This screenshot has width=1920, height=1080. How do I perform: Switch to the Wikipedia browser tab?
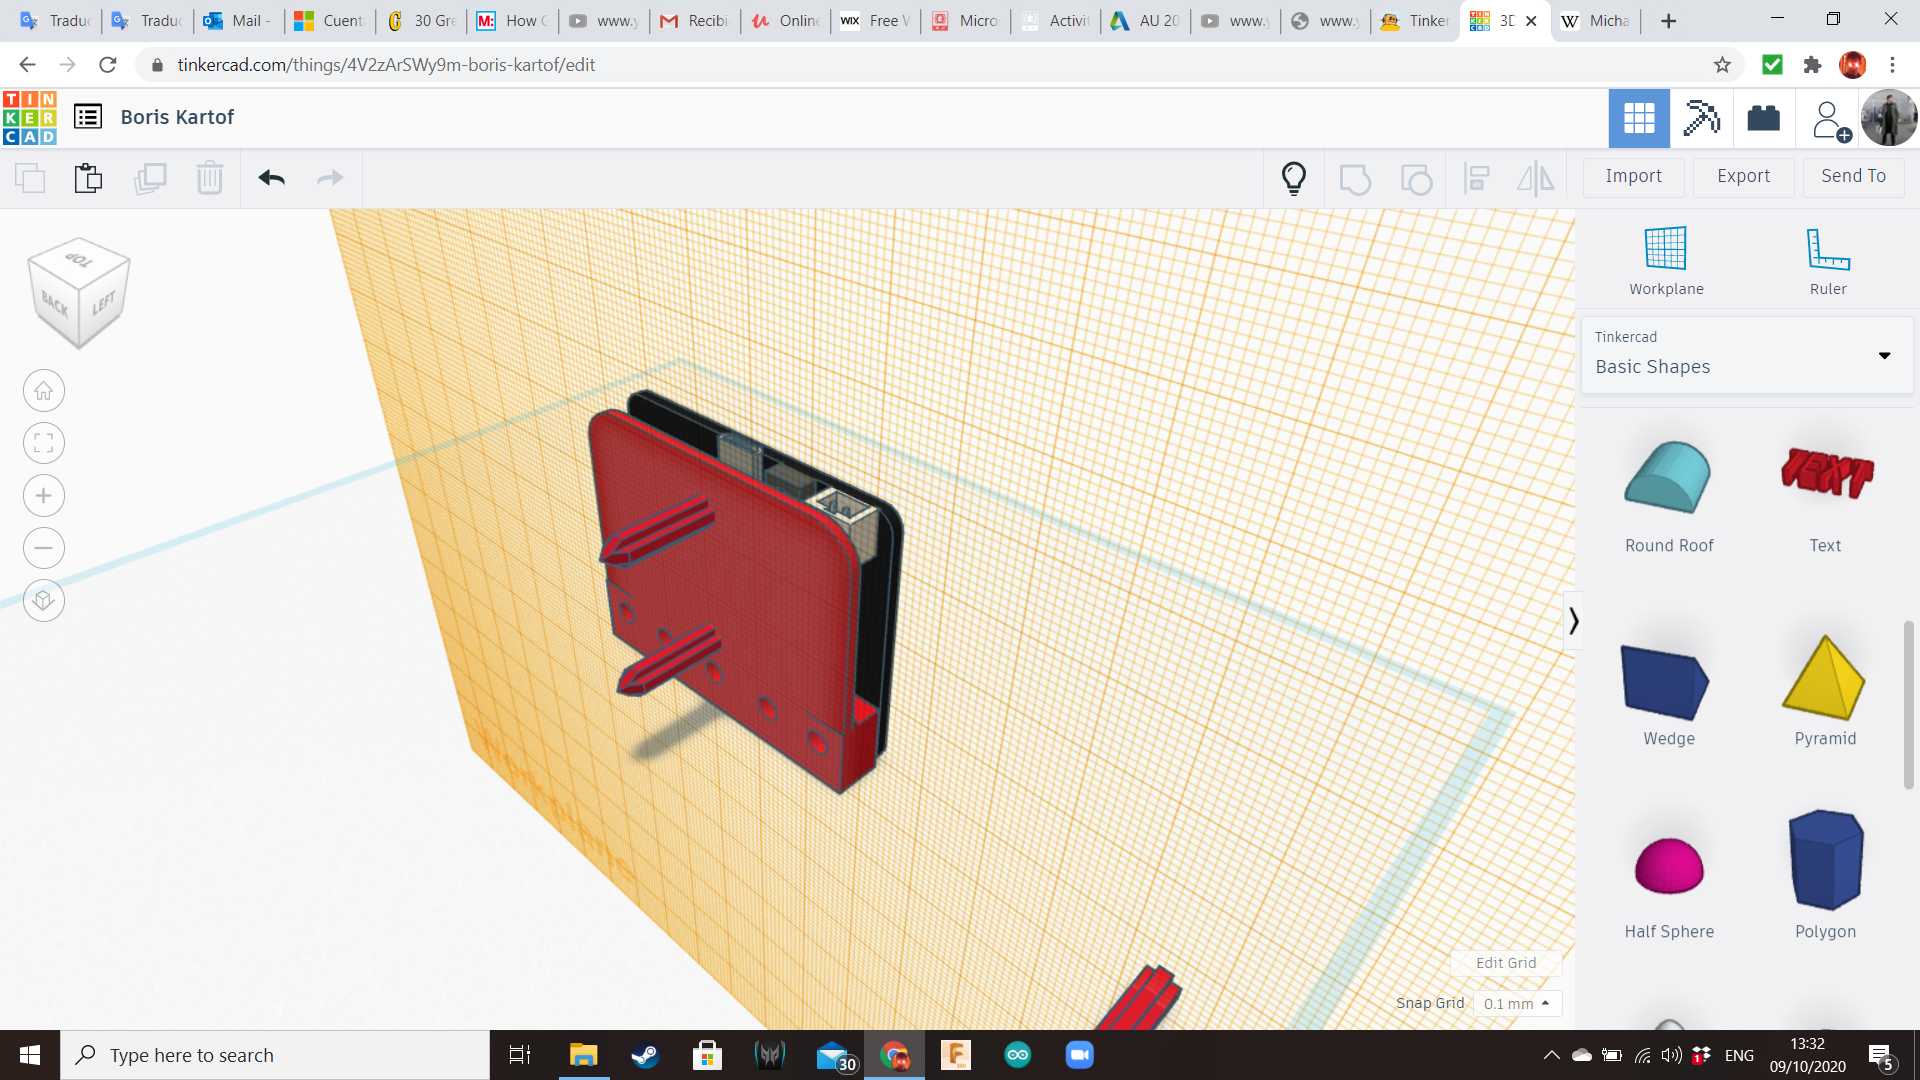click(x=1595, y=20)
